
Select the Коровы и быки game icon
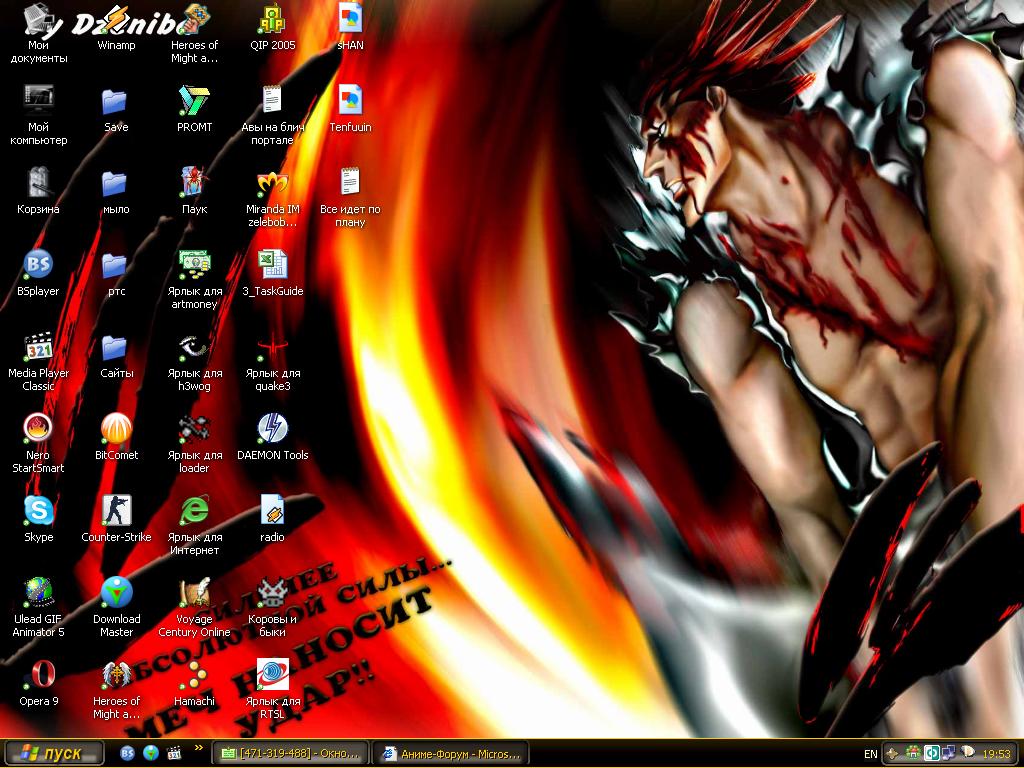[x=272, y=608]
